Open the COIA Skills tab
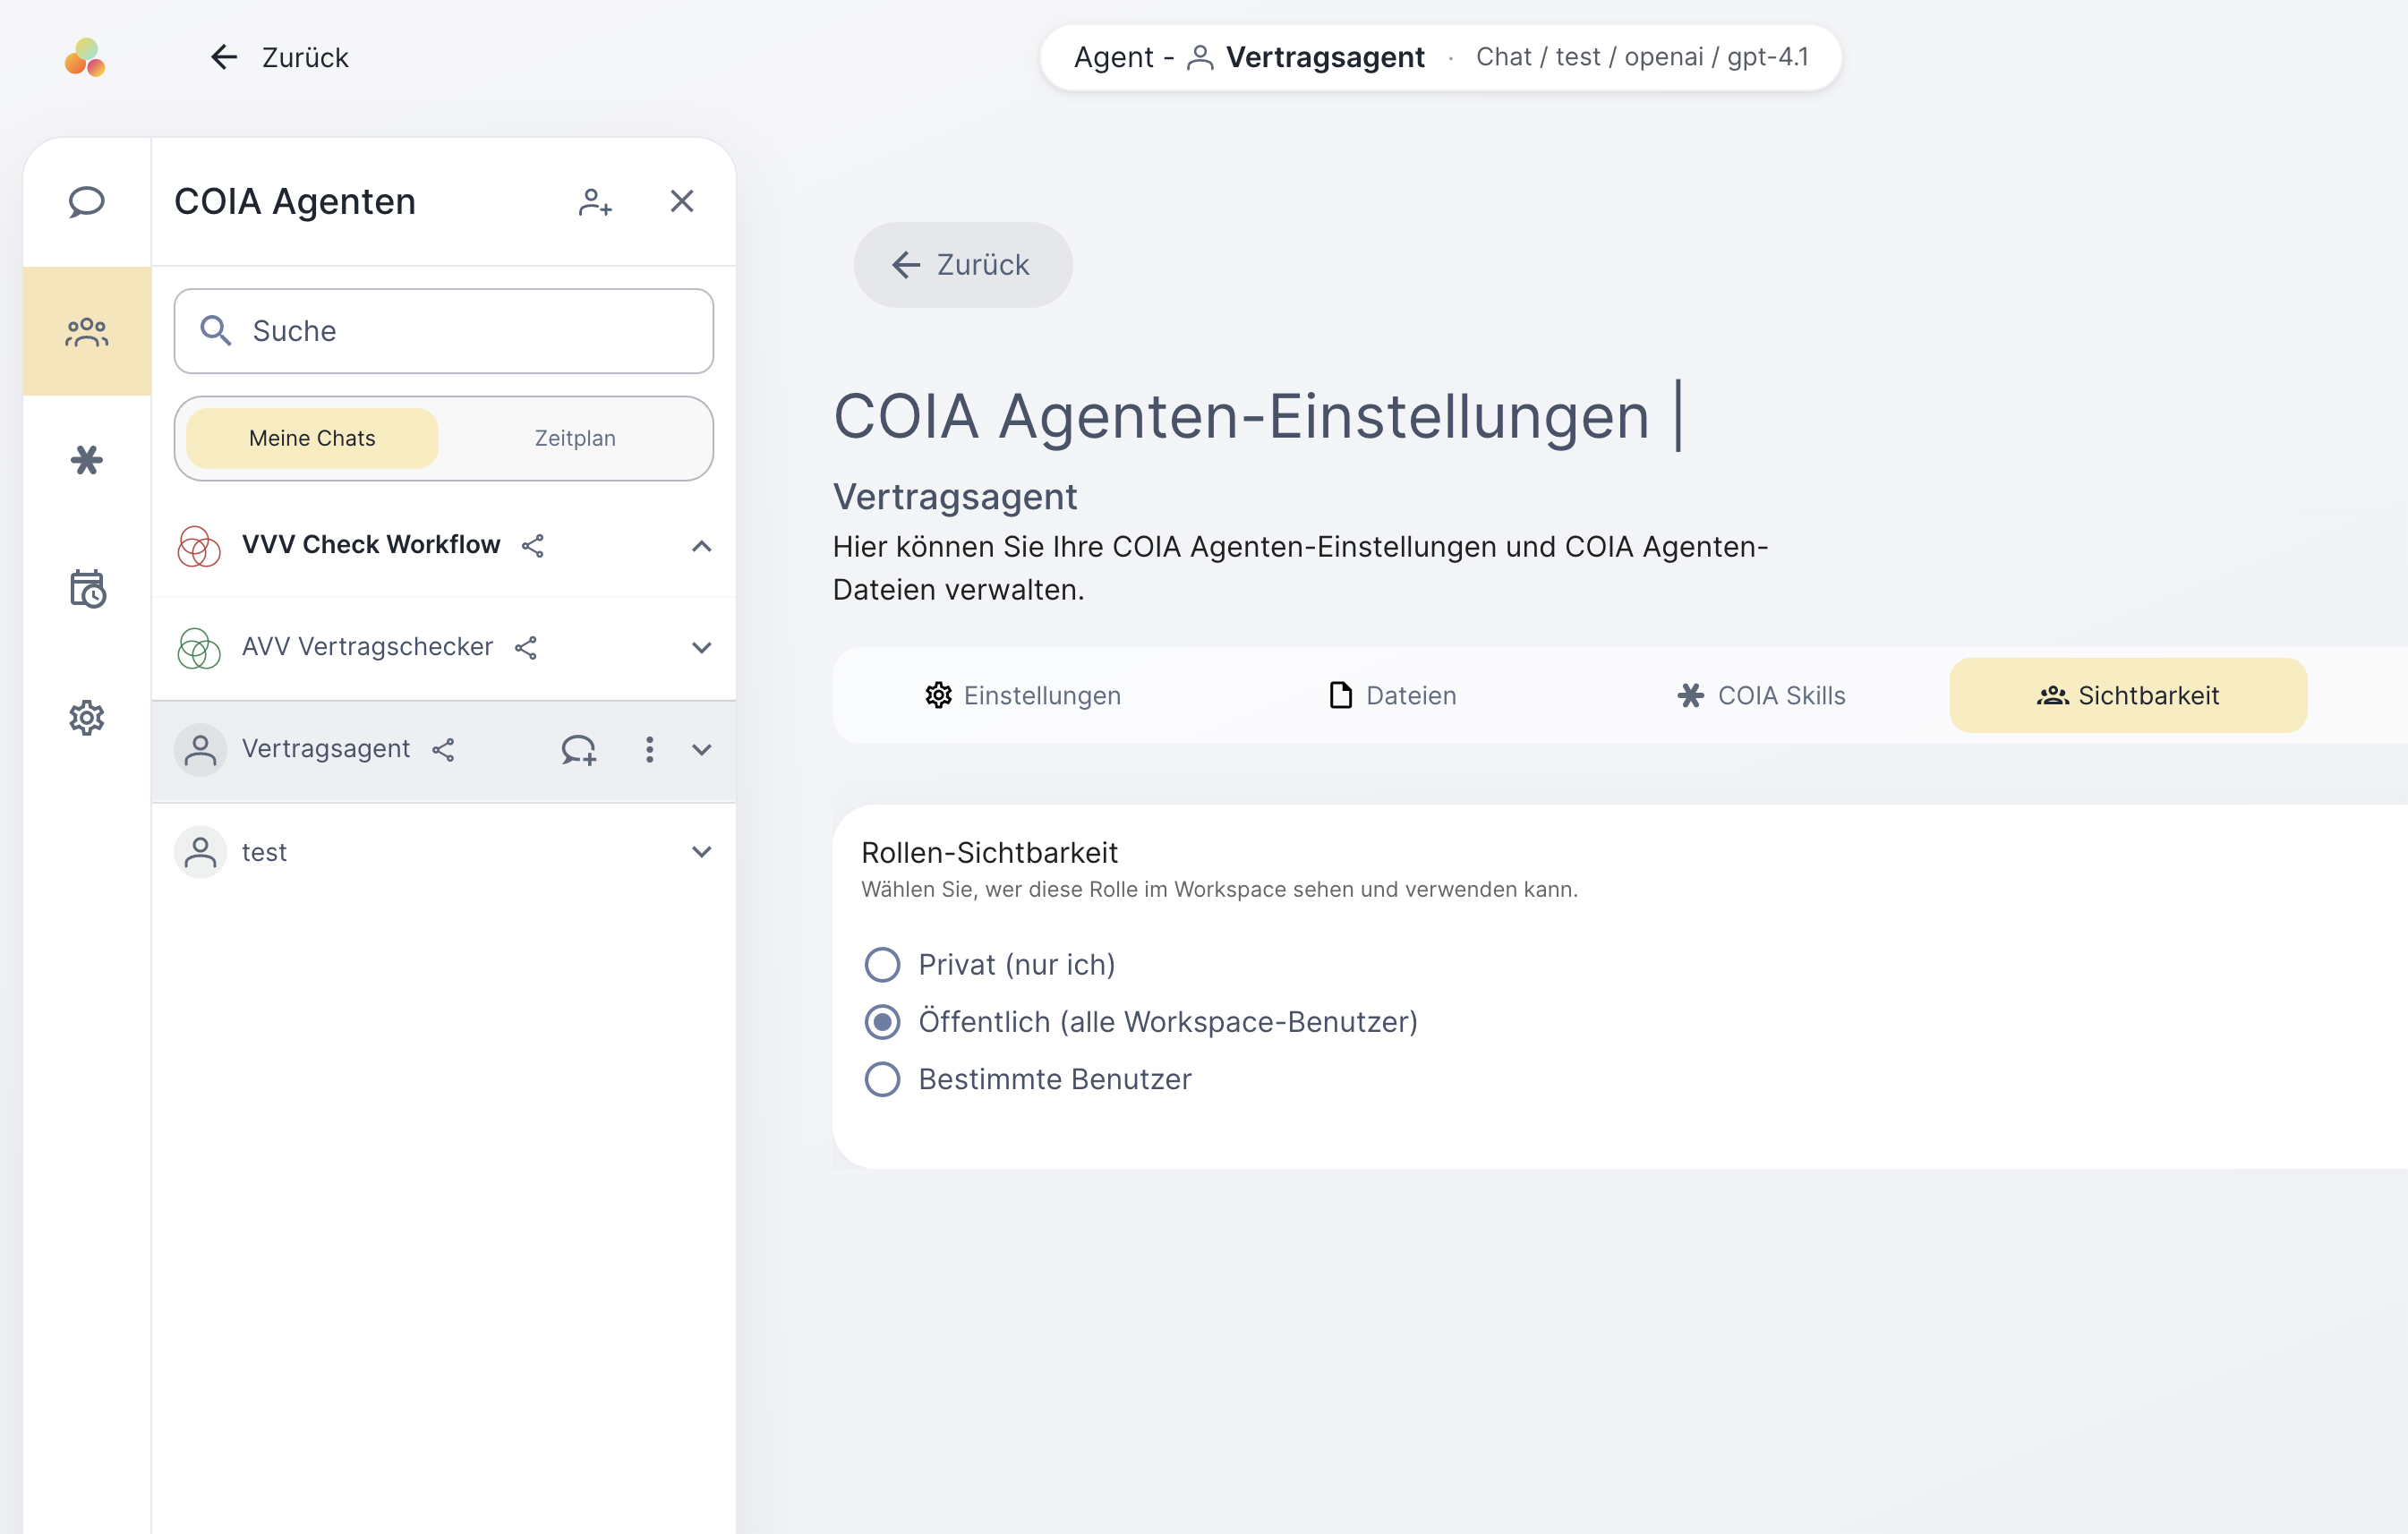Image resolution: width=2408 pixels, height=1534 pixels. (1760, 696)
